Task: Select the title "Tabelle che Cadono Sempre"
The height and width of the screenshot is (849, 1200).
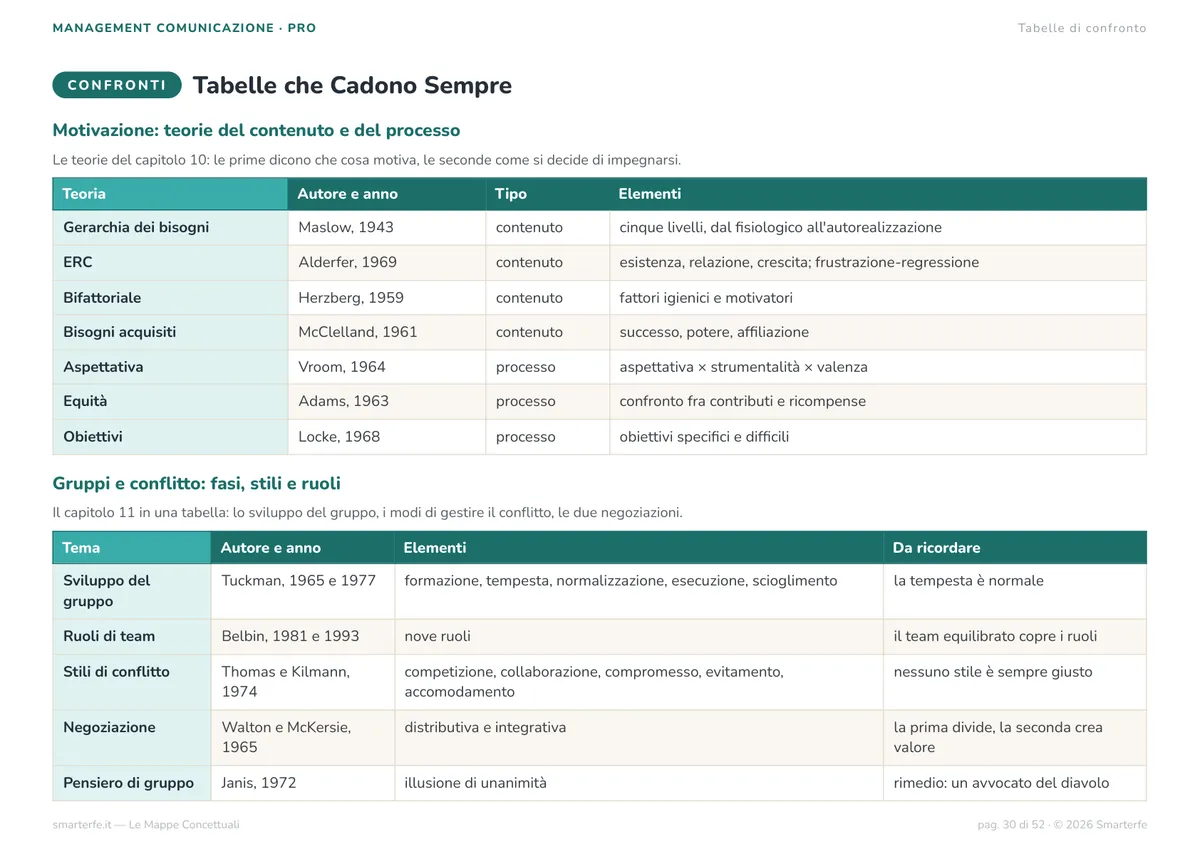Action: pyautogui.click(x=352, y=85)
